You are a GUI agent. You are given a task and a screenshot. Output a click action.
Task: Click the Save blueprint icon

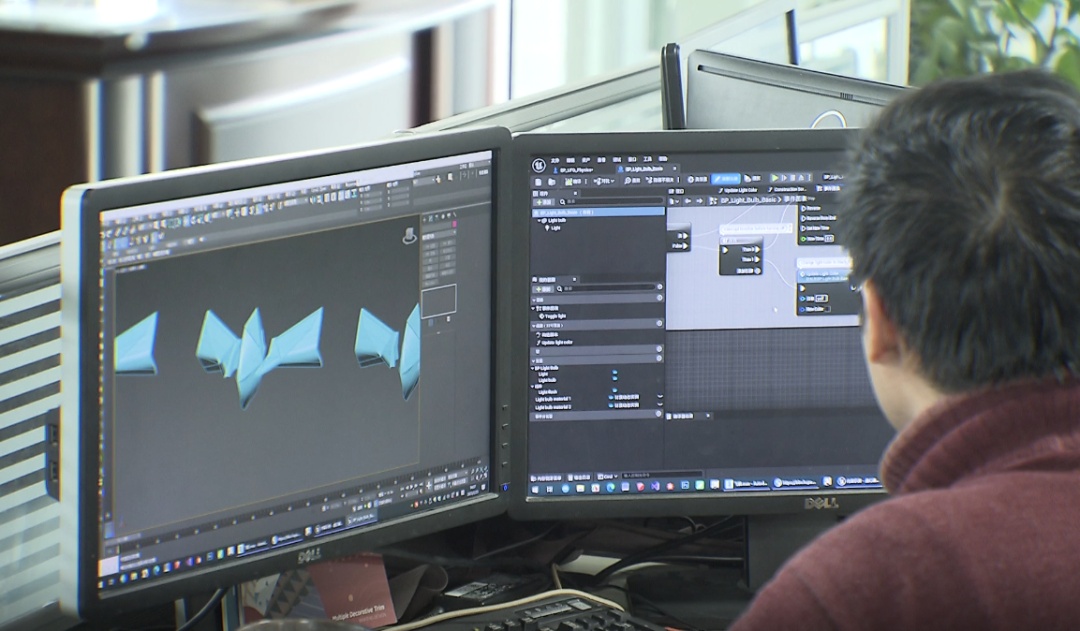click(x=538, y=182)
